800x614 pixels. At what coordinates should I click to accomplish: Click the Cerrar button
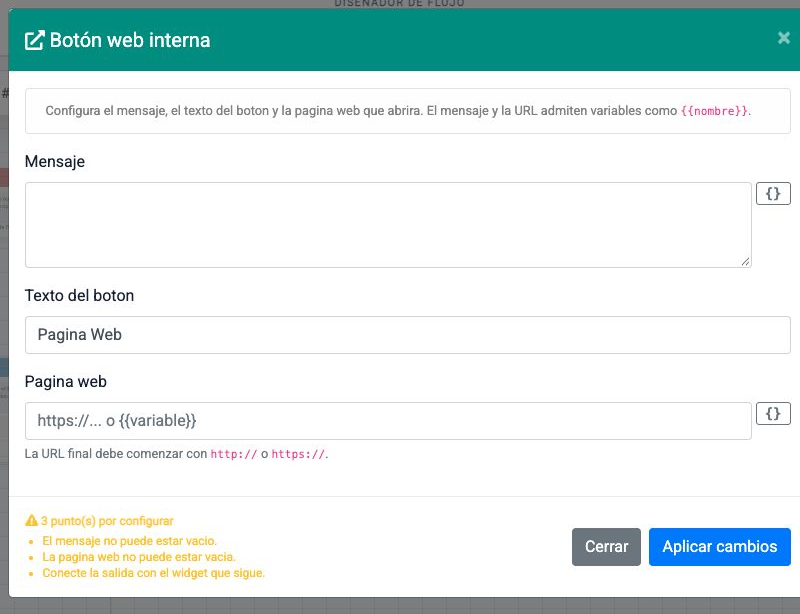point(606,547)
